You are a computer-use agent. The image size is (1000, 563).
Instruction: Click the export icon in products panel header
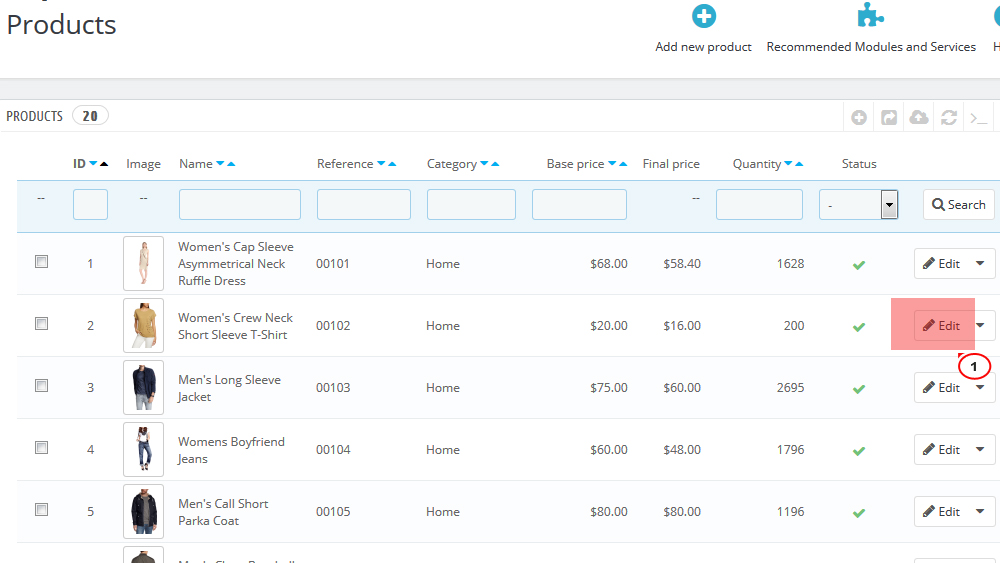click(888, 117)
